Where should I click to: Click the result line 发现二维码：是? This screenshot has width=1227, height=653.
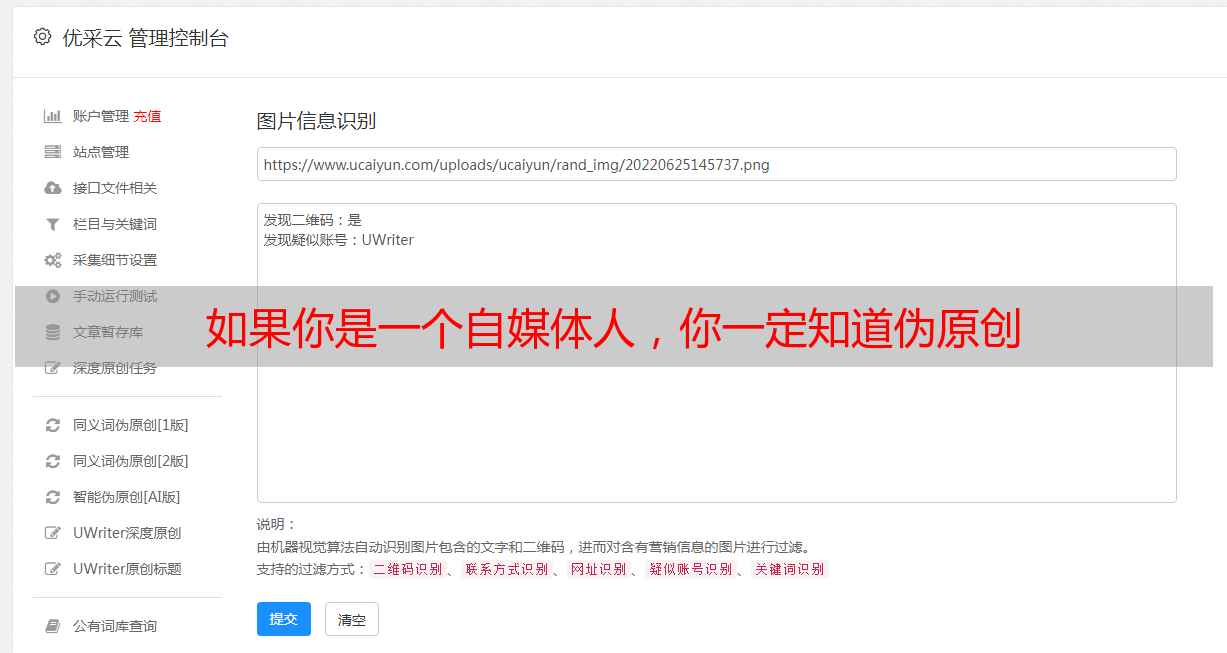[313, 220]
